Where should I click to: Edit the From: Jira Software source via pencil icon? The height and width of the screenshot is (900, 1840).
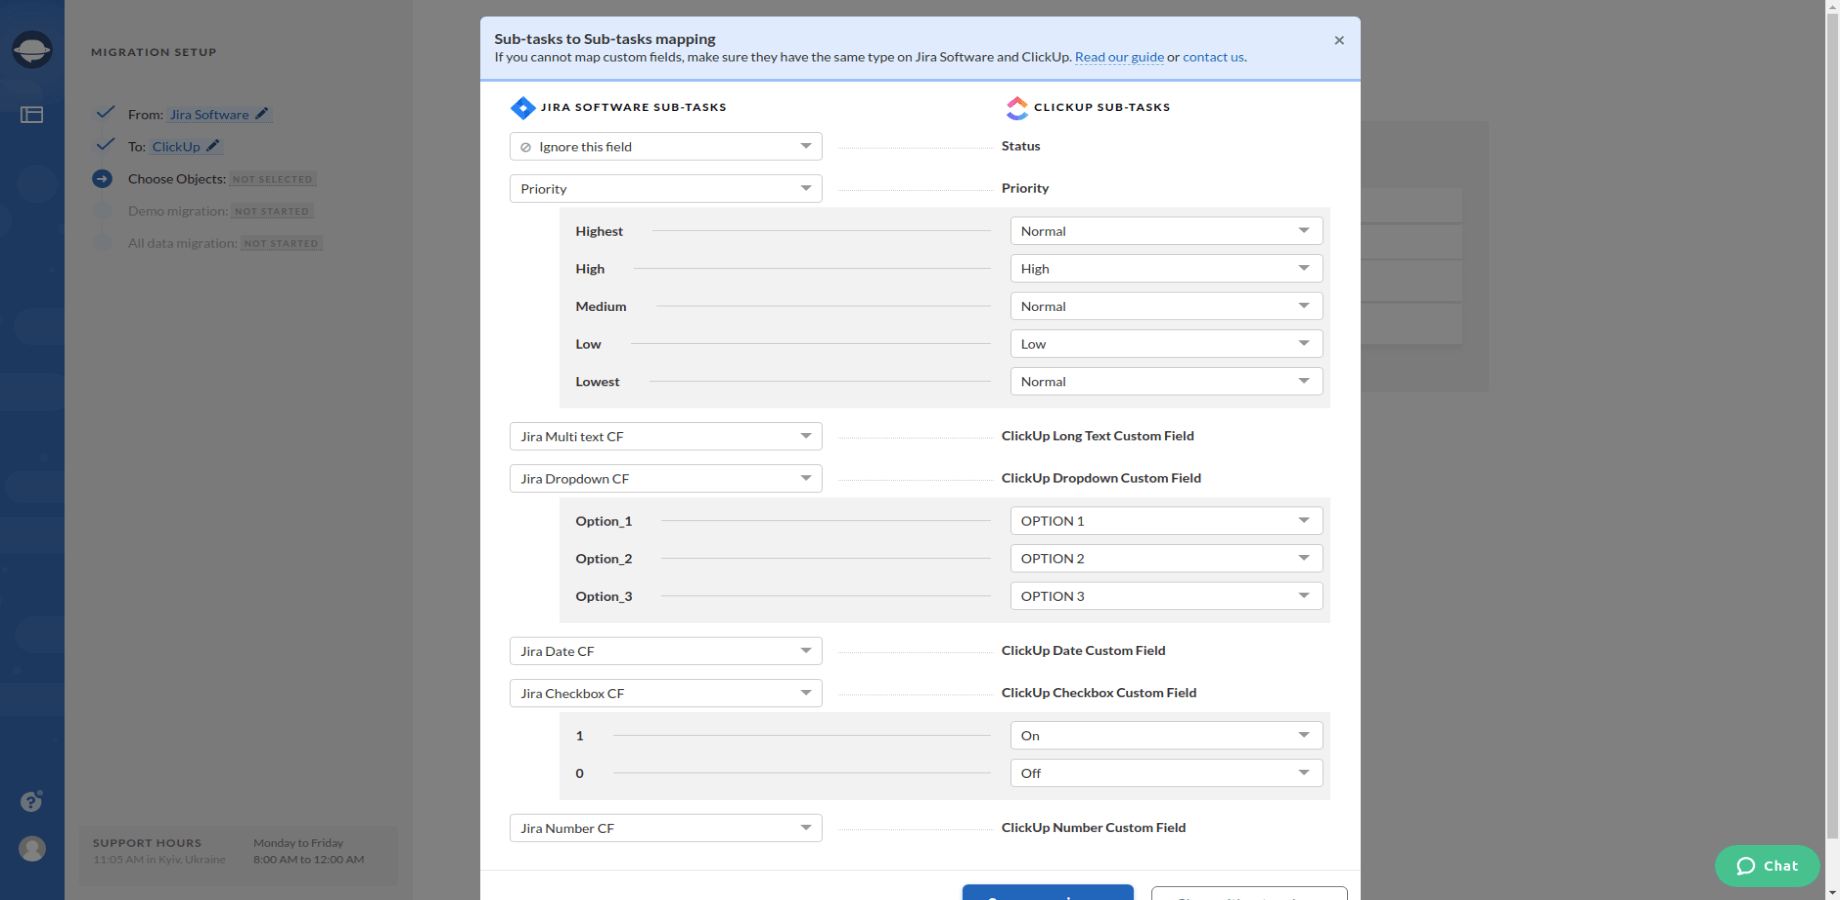260,113
